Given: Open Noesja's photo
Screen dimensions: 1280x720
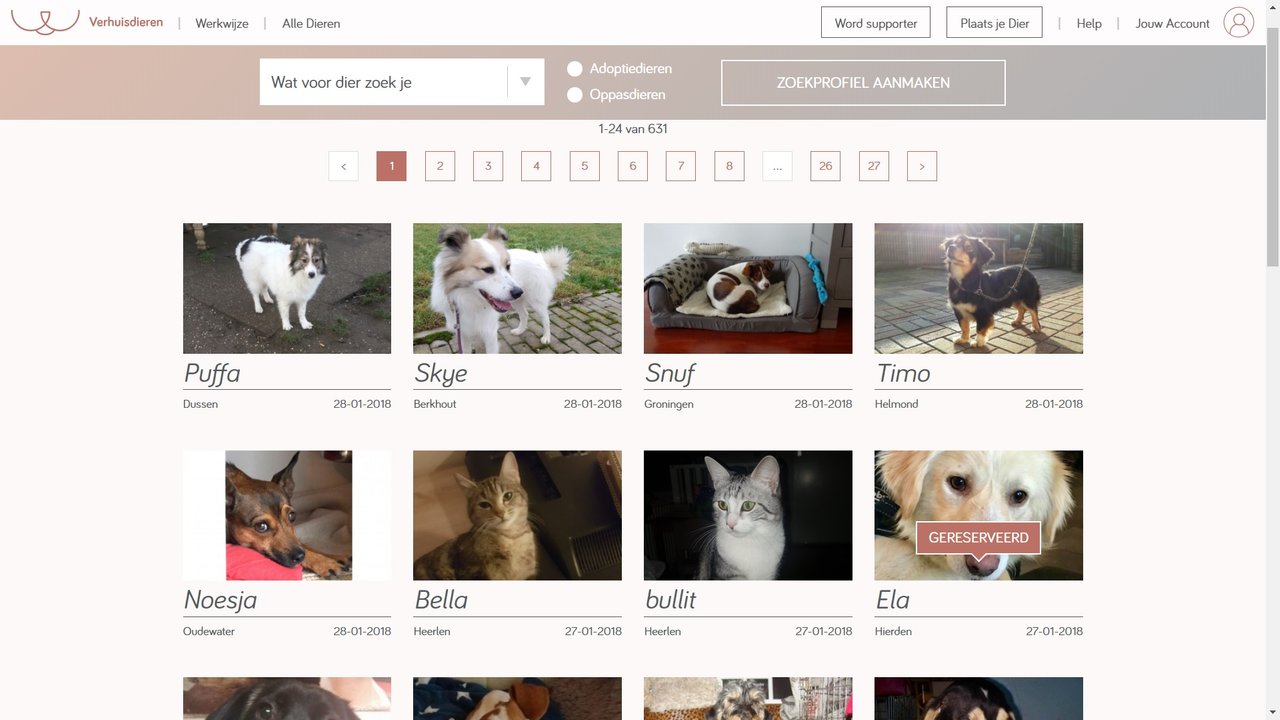Looking at the screenshot, I should 287,515.
